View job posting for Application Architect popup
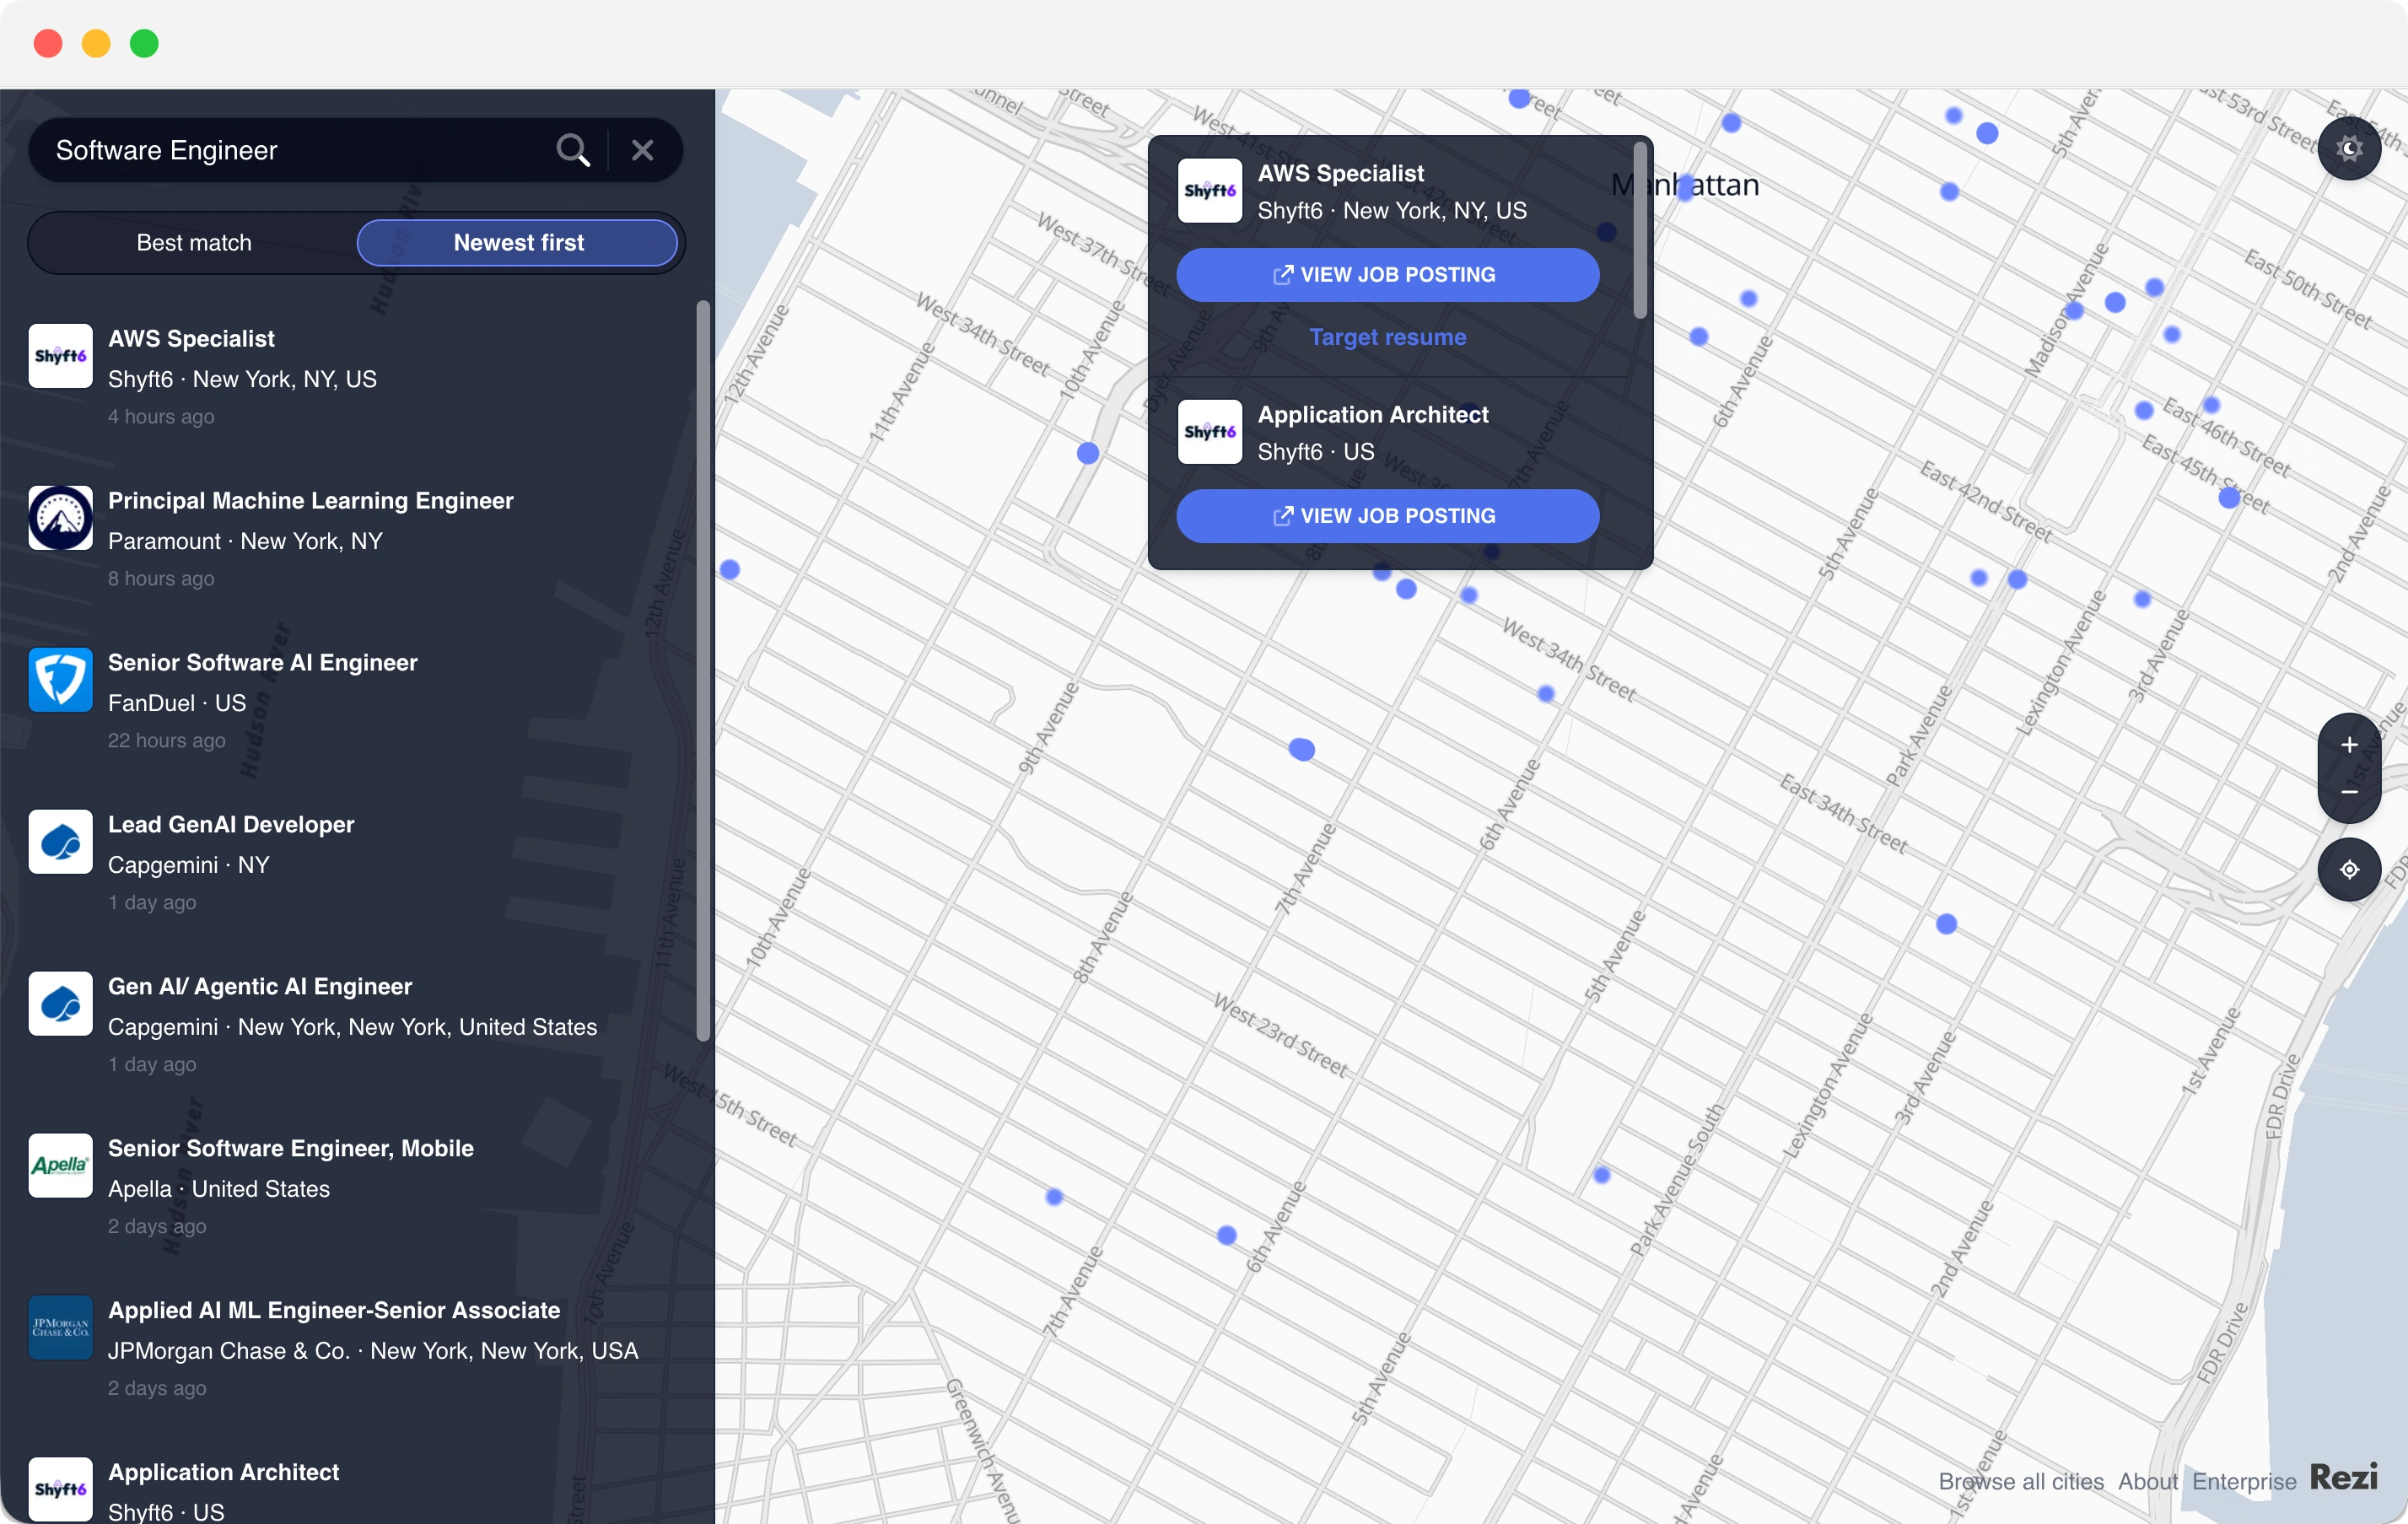 tap(1387, 516)
